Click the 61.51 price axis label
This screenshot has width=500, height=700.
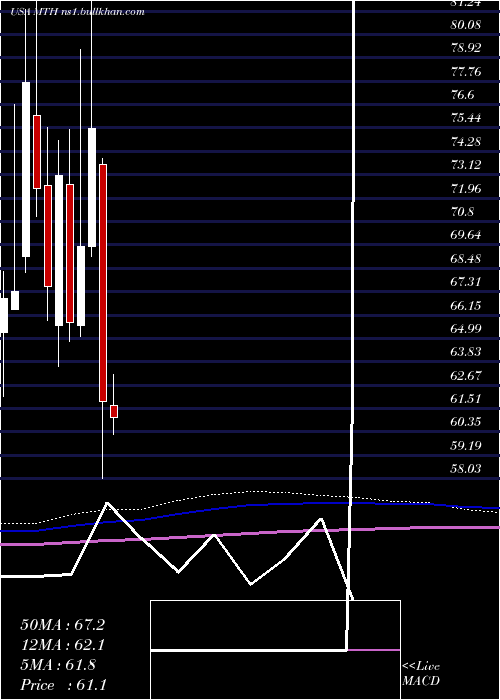coord(466,398)
